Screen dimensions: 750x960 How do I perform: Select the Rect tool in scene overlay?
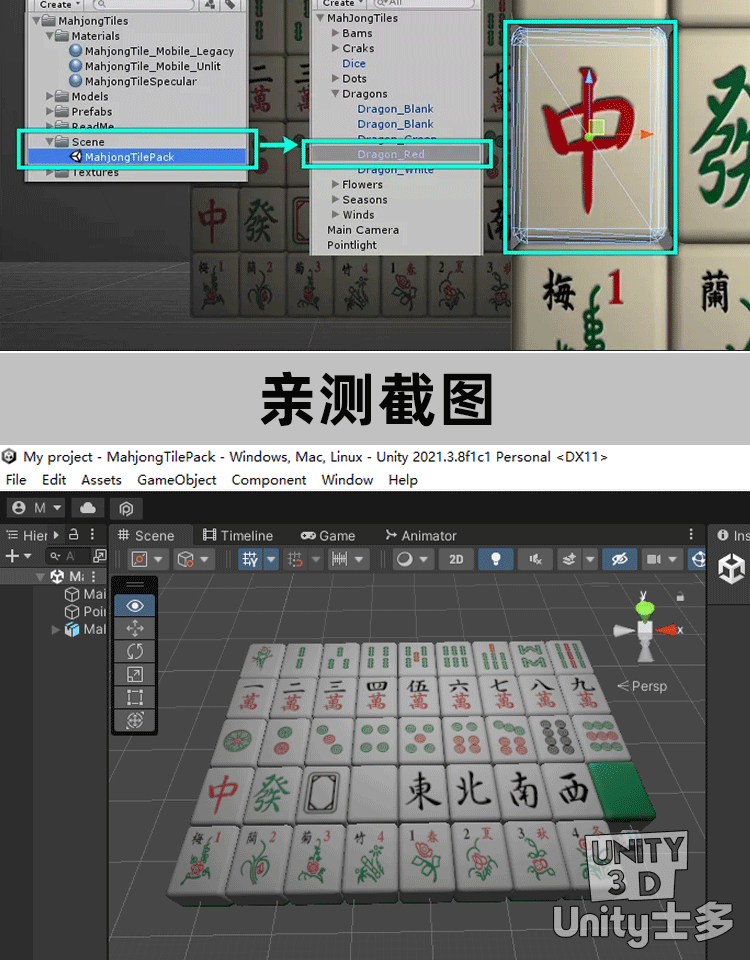135,697
